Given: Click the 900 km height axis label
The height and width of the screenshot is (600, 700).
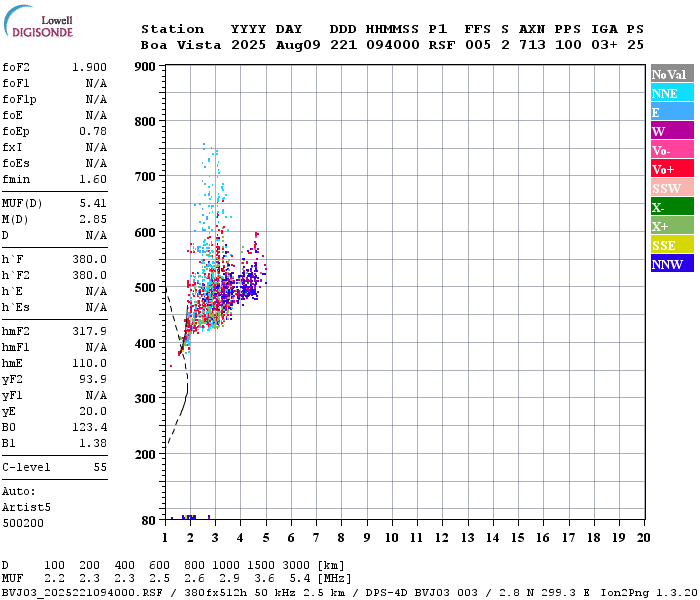Looking at the screenshot, I should click(x=145, y=67).
